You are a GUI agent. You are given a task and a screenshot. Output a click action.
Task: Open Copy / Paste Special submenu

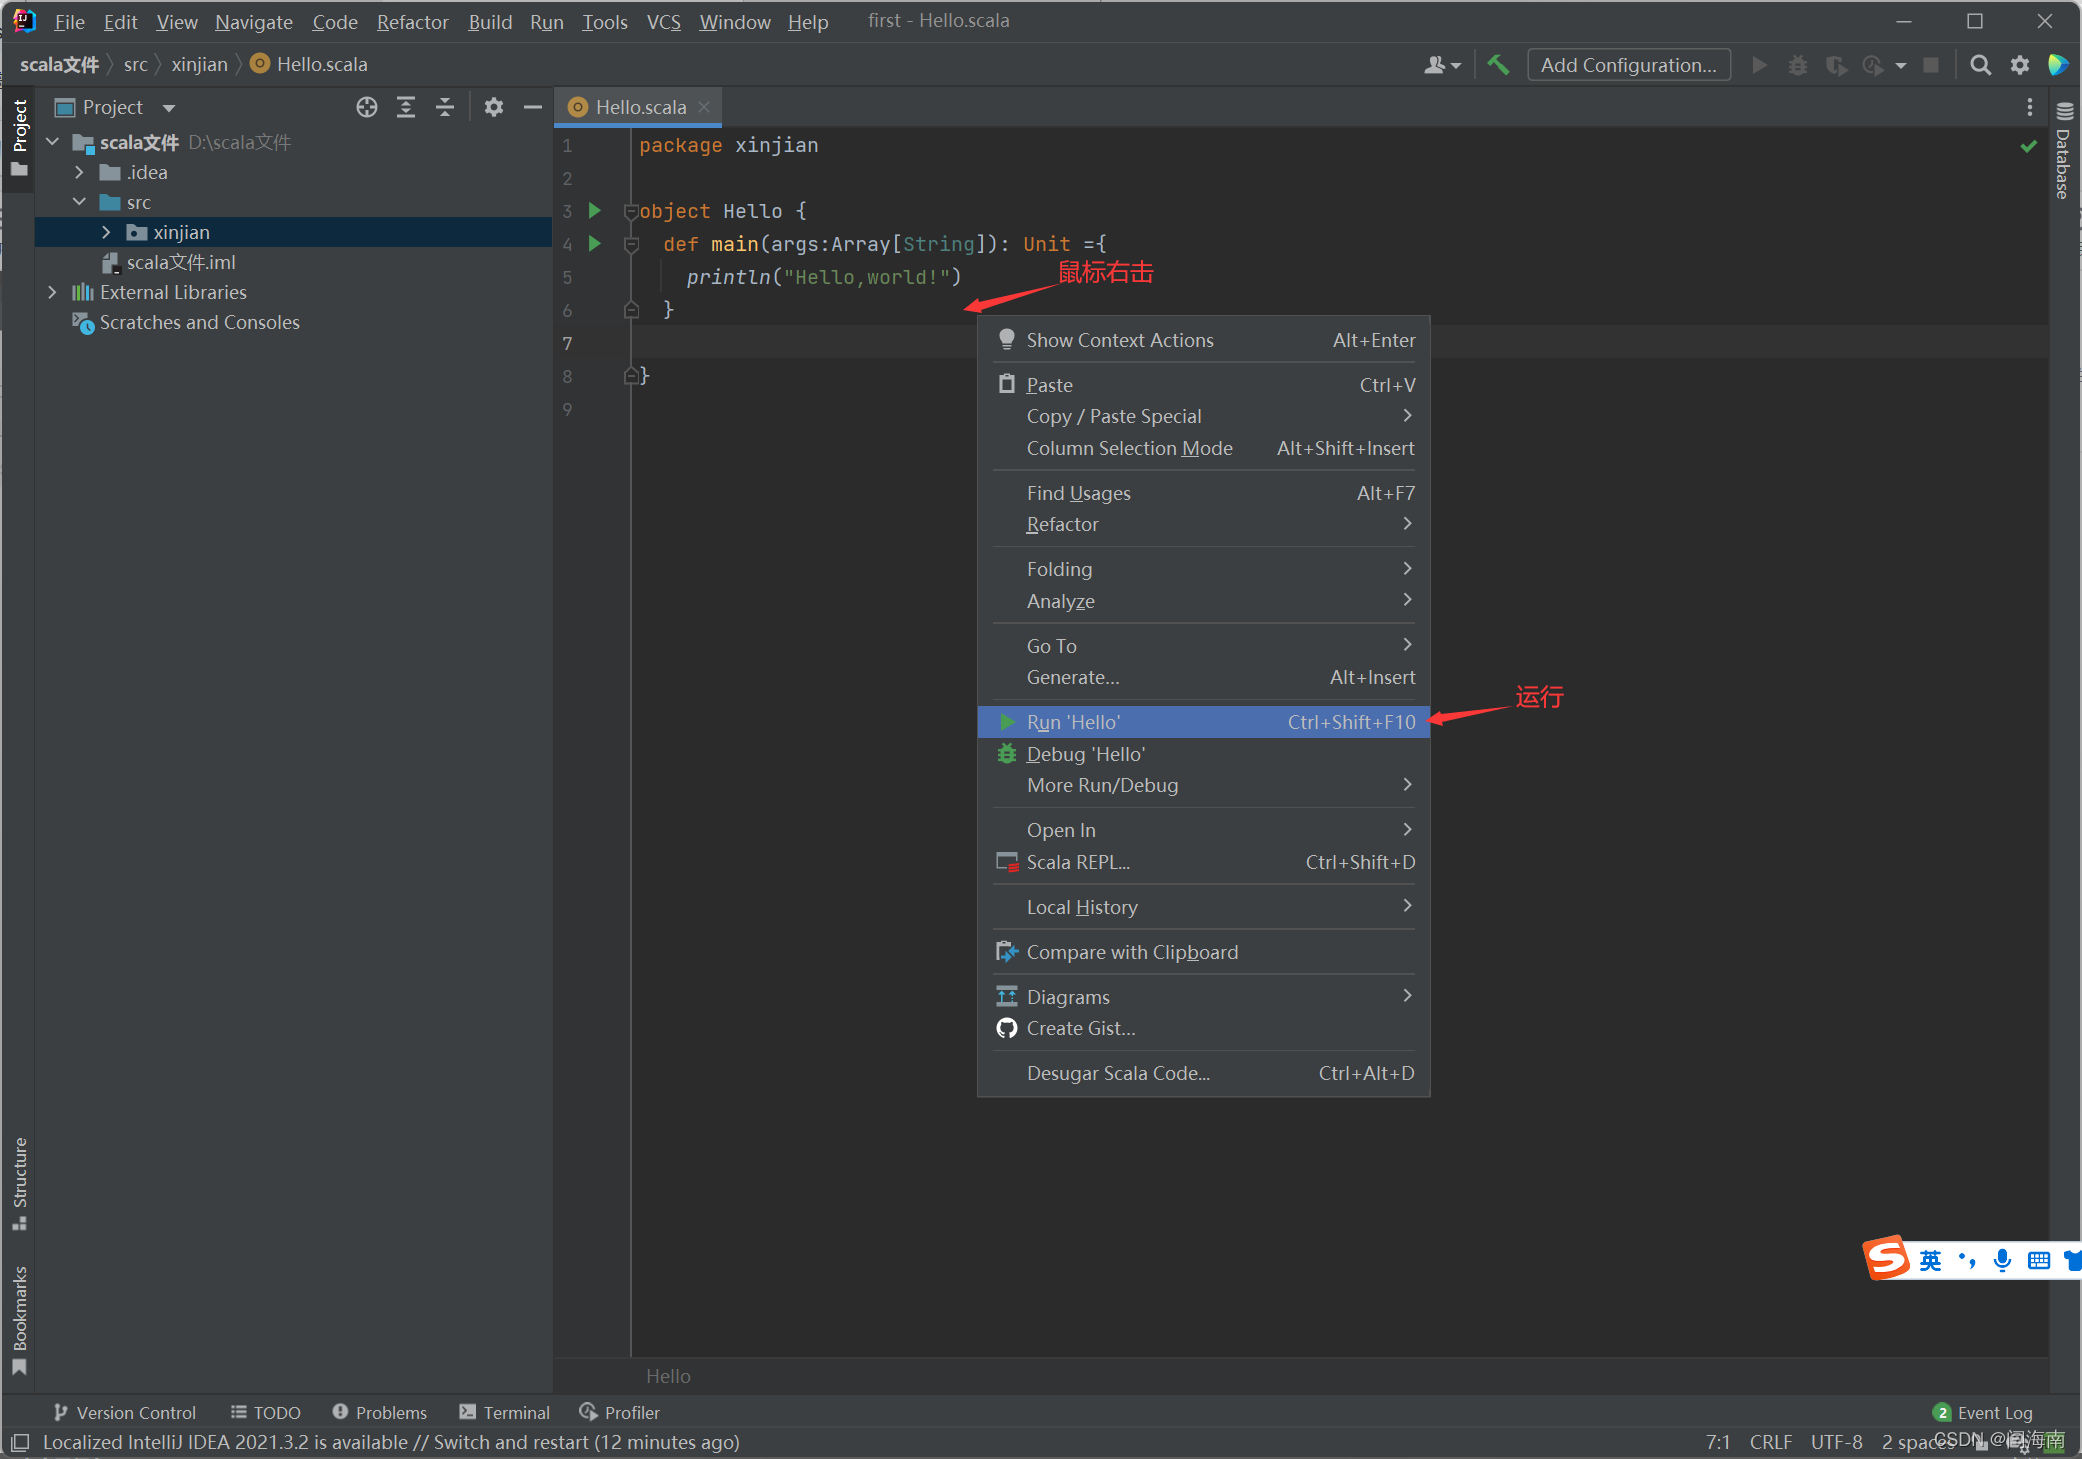tap(1204, 416)
